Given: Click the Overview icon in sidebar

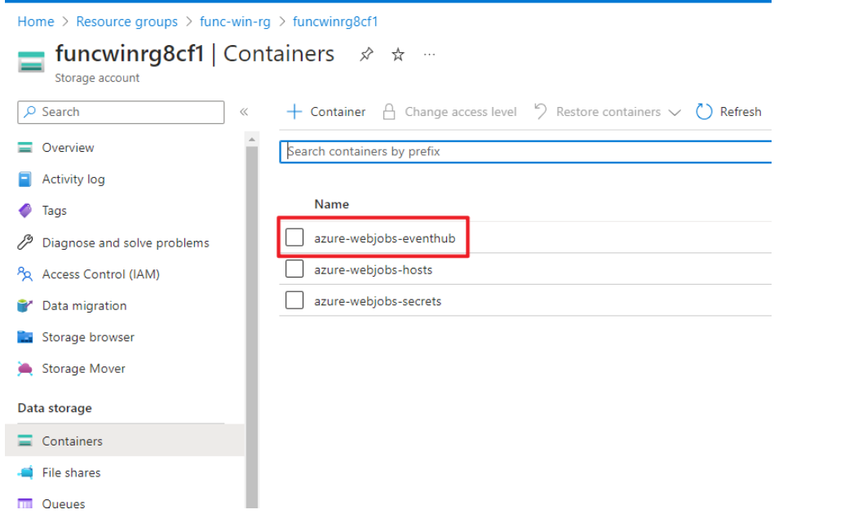Looking at the screenshot, I should (x=25, y=148).
